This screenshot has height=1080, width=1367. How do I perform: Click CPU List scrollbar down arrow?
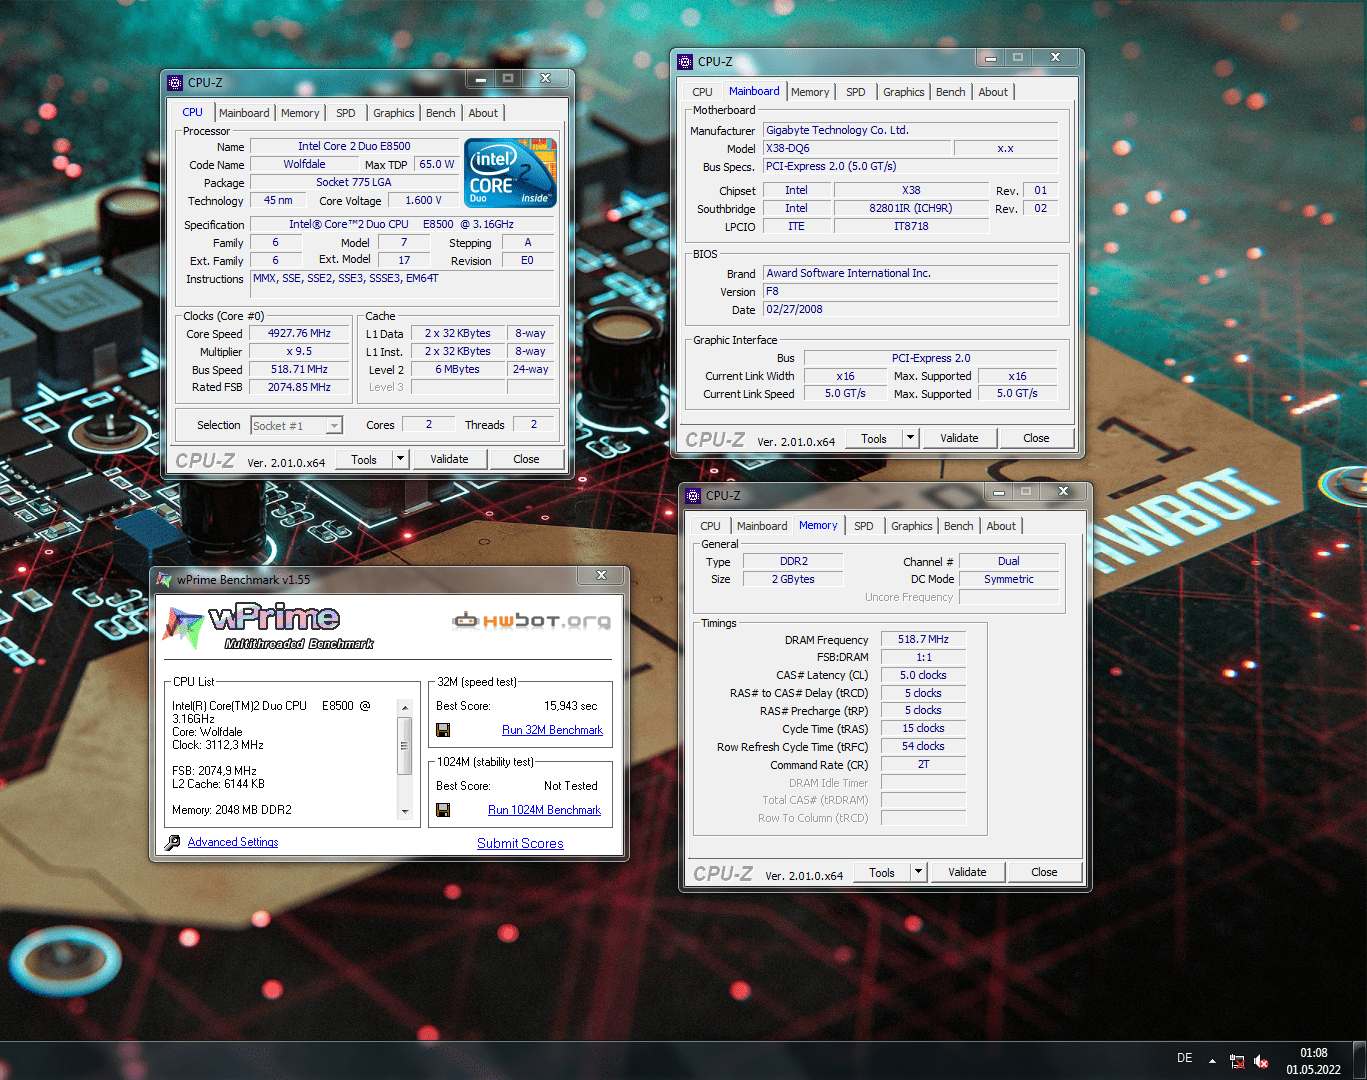pos(405,811)
